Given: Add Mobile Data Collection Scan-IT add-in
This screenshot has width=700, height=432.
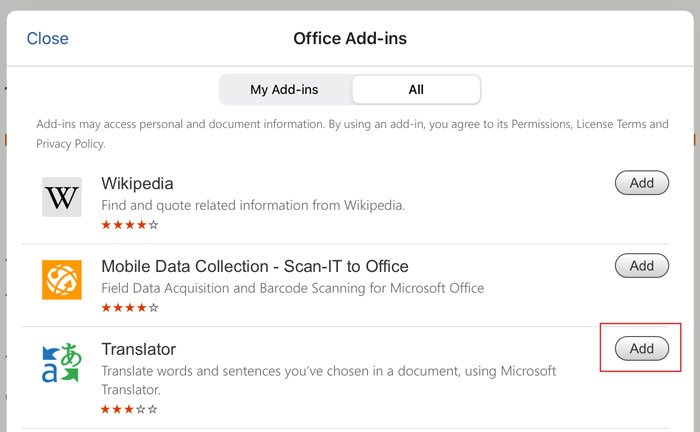Looking at the screenshot, I should tap(642, 266).
